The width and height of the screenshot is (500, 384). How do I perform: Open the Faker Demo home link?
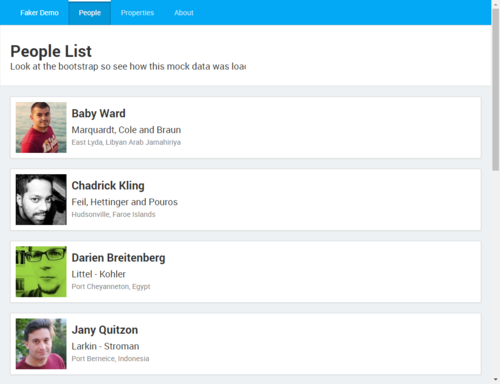click(39, 13)
